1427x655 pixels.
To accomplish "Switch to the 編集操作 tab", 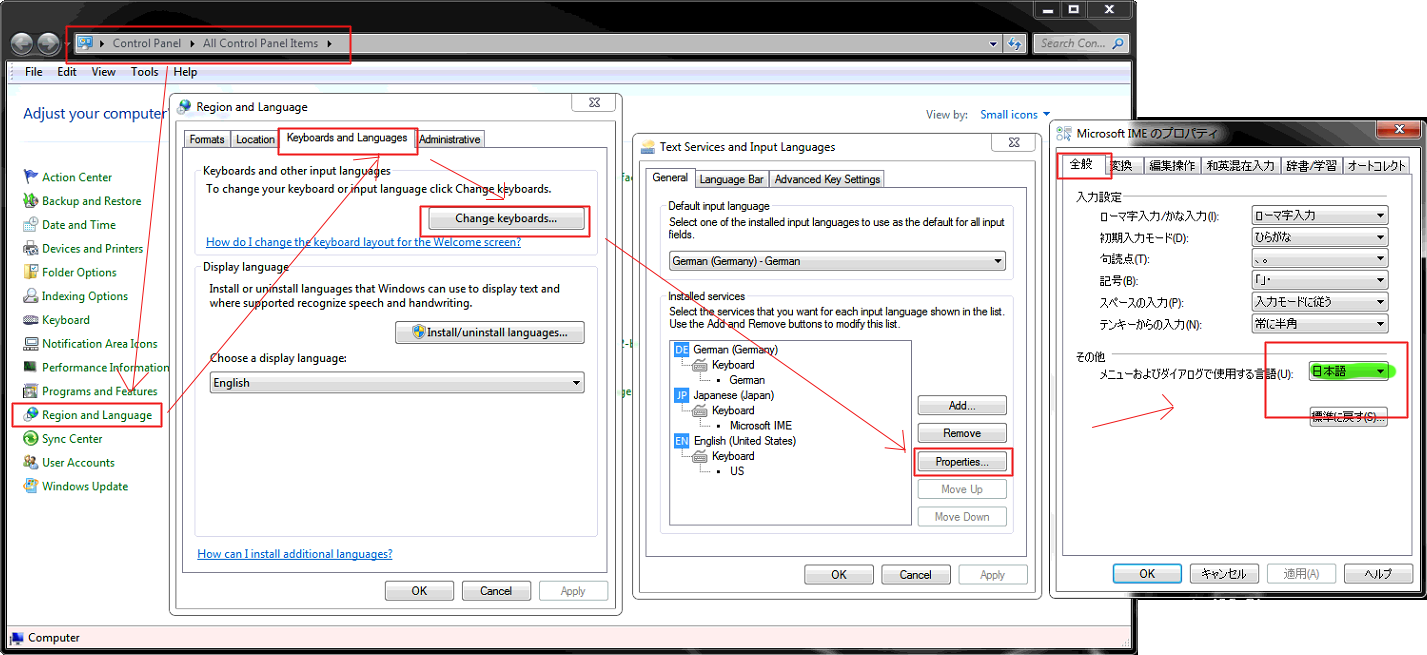I will coord(1171,166).
